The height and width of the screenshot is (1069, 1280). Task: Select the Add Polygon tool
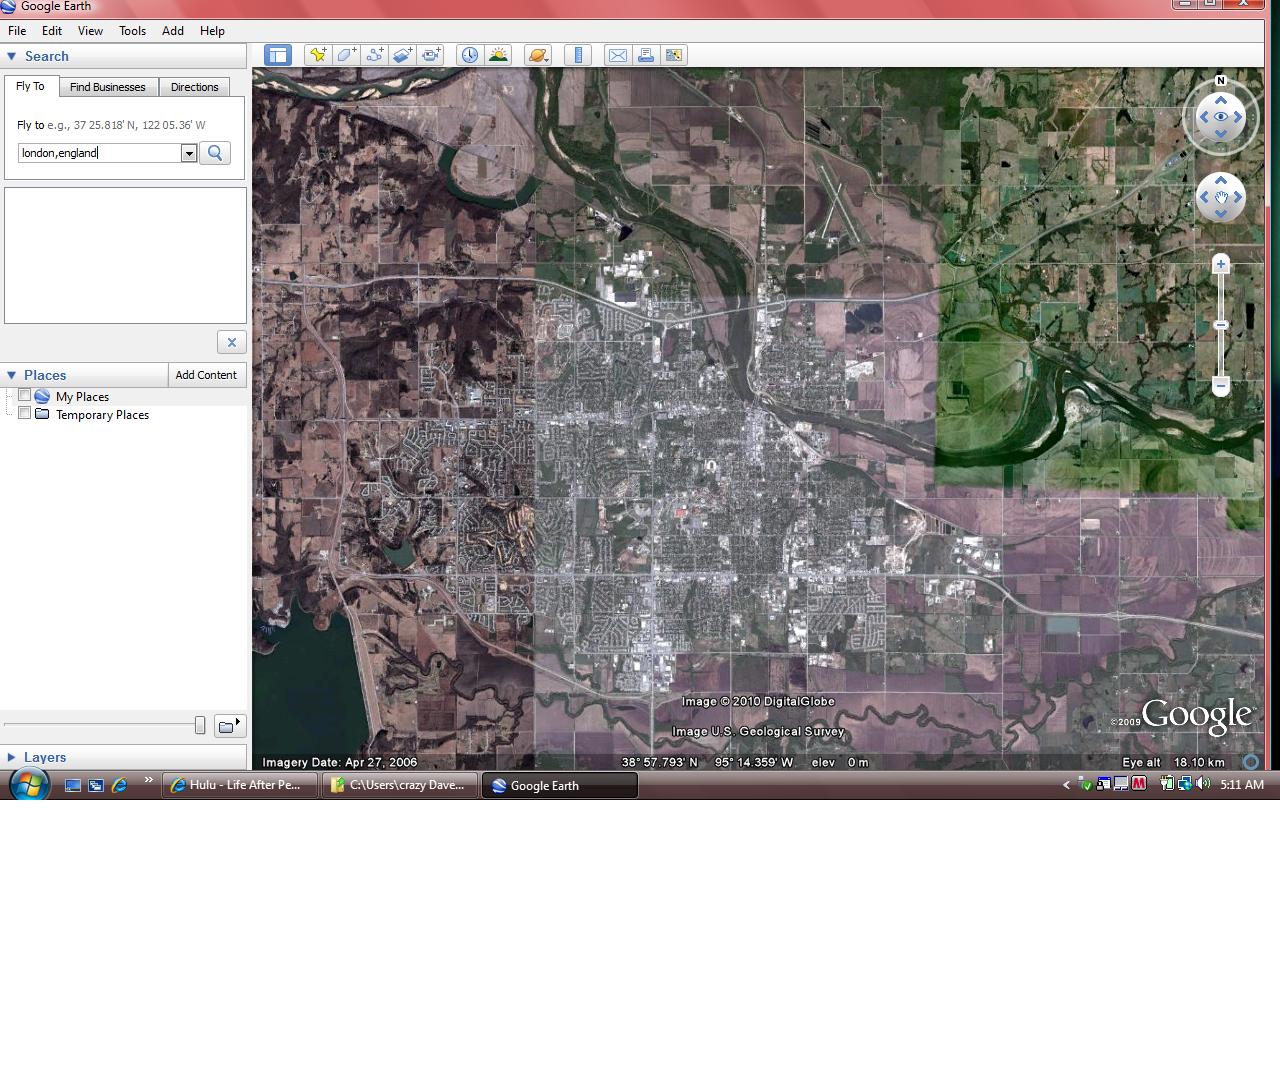pyautogui.click(x=346, y=55)
